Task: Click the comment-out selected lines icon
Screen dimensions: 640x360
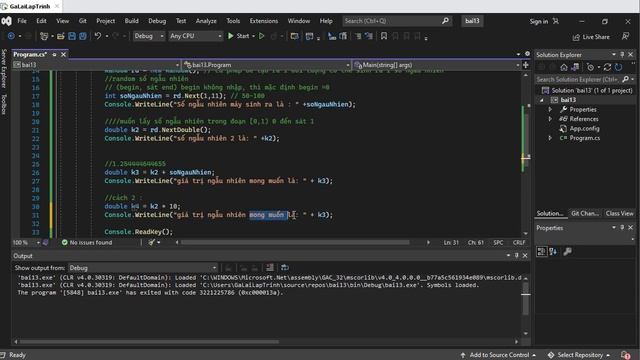Action: (x=358, y=36)
